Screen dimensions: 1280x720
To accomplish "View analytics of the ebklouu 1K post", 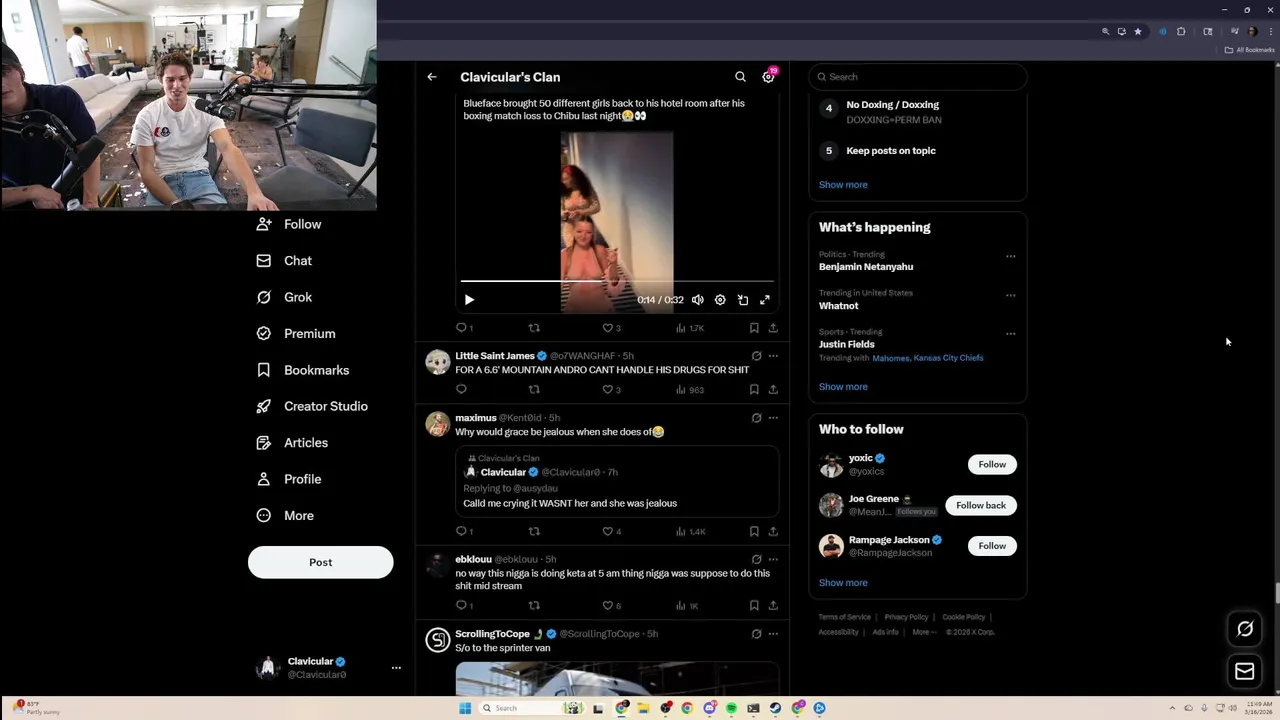I will click(688, 606).
